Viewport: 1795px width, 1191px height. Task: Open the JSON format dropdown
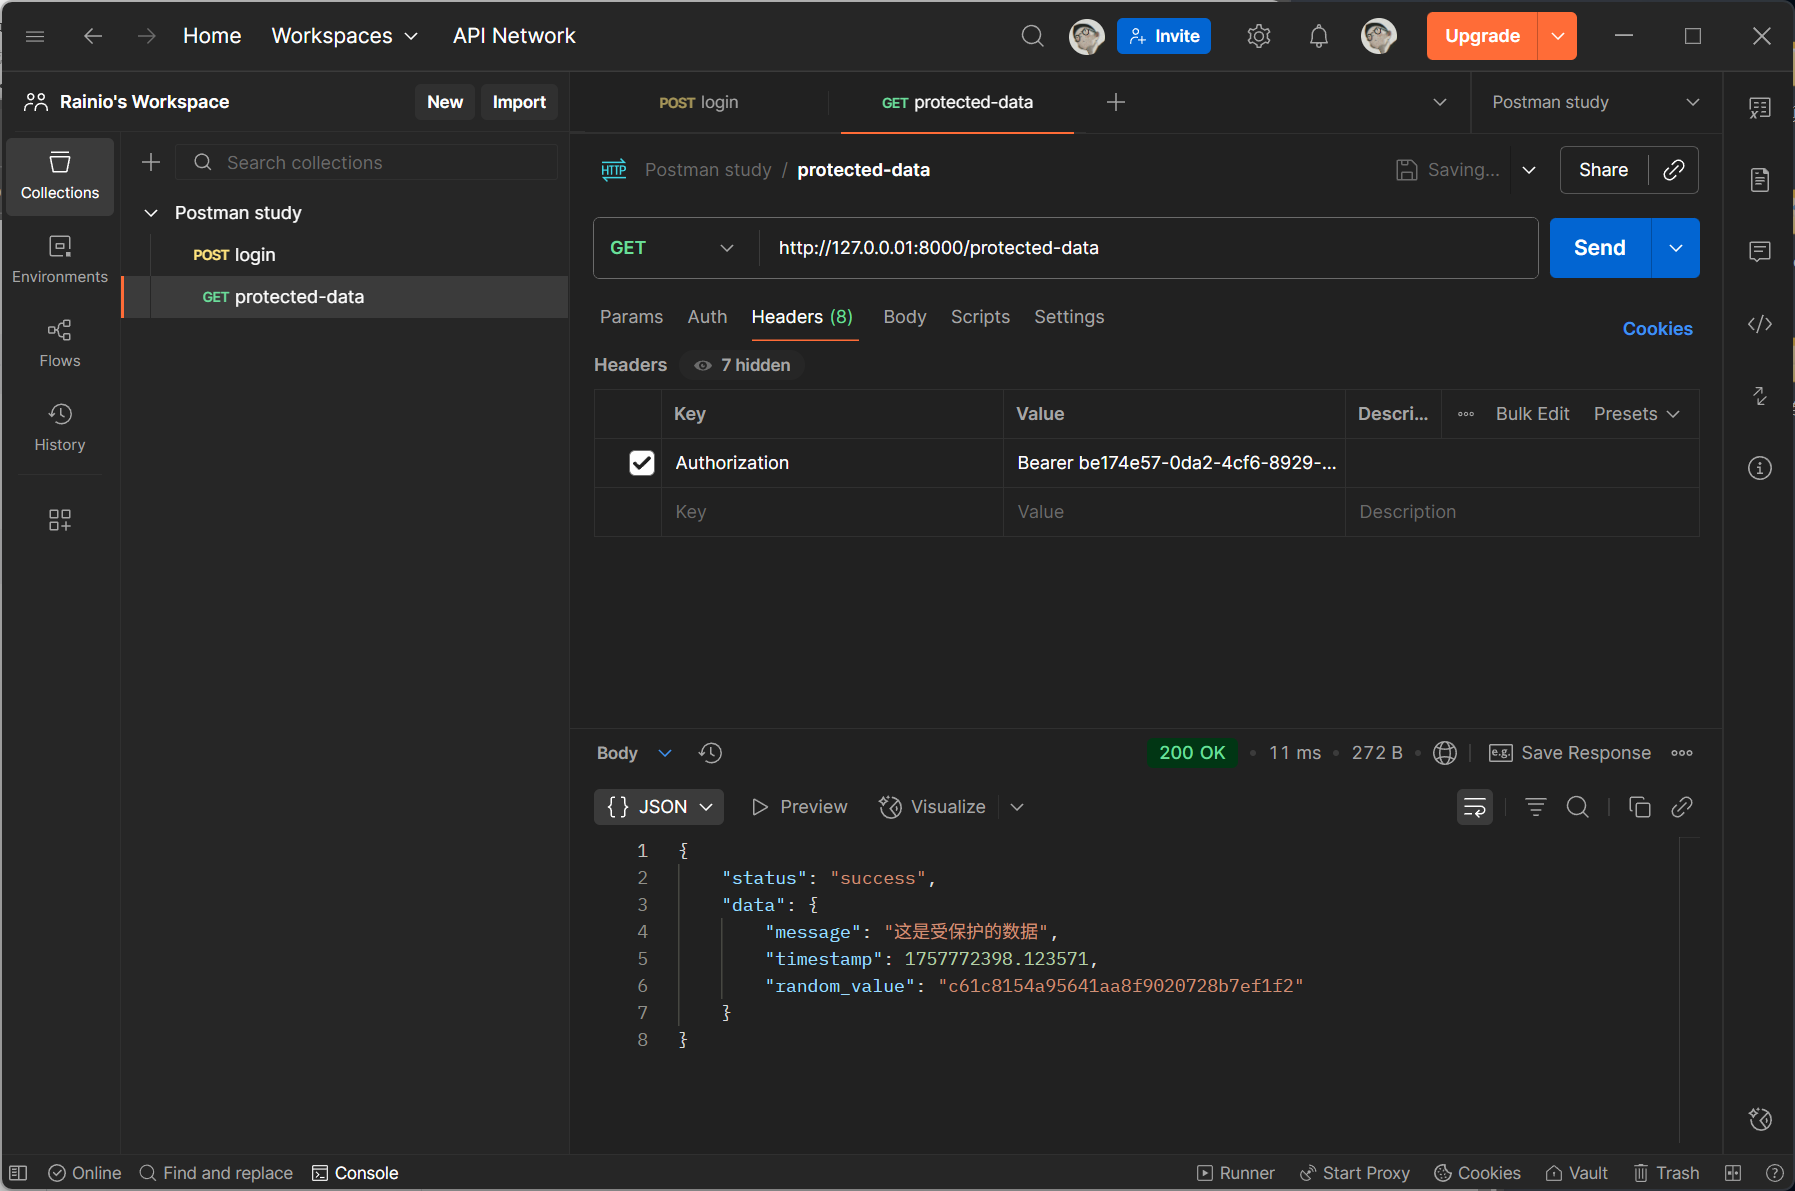[659, 807]
